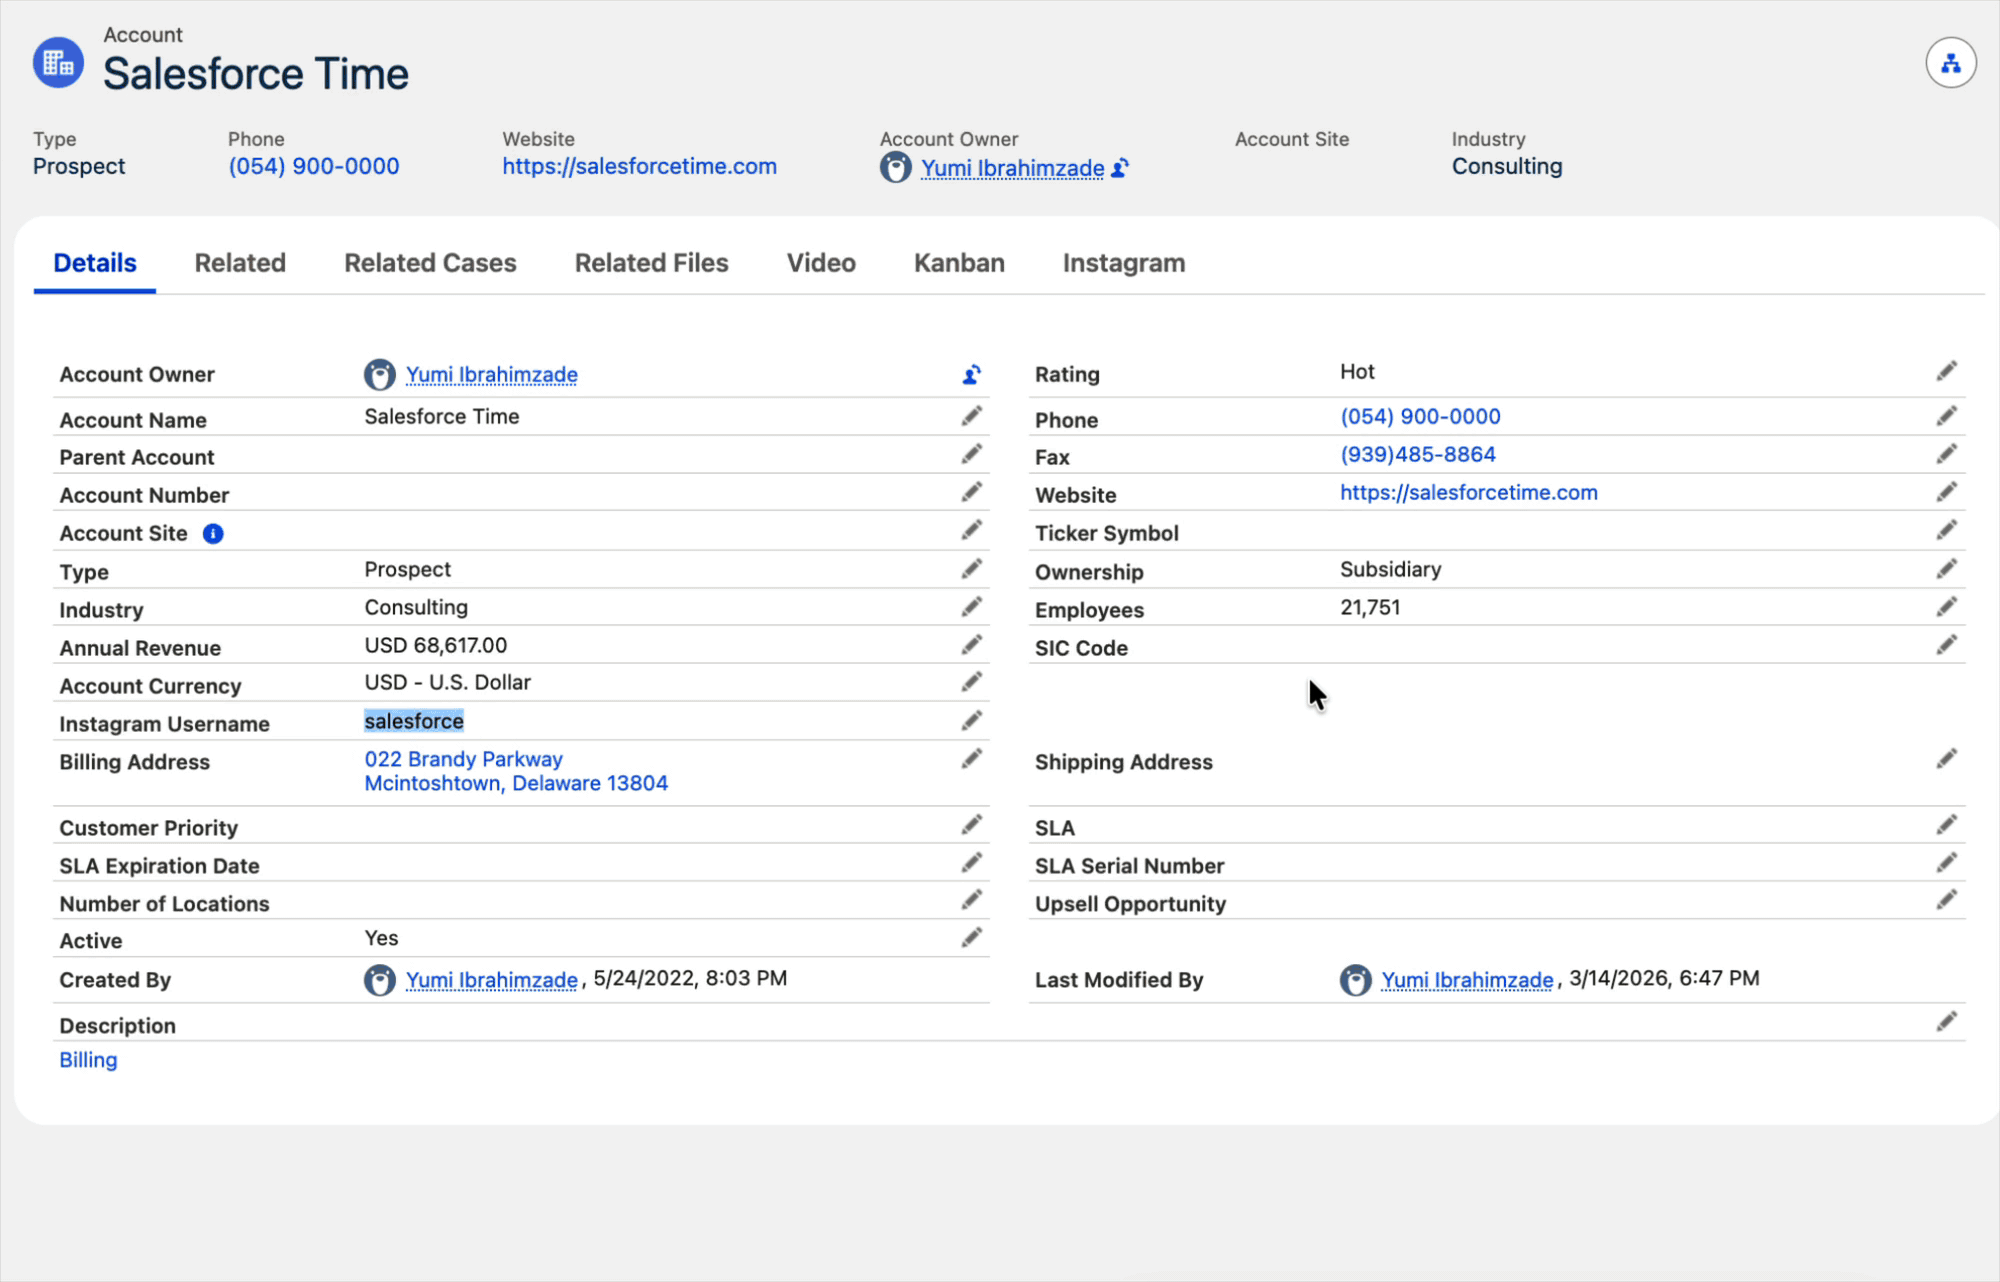Click the Account building icon in the header
The height and width of the screenshot is (1282, 2000).
point(57,61)
